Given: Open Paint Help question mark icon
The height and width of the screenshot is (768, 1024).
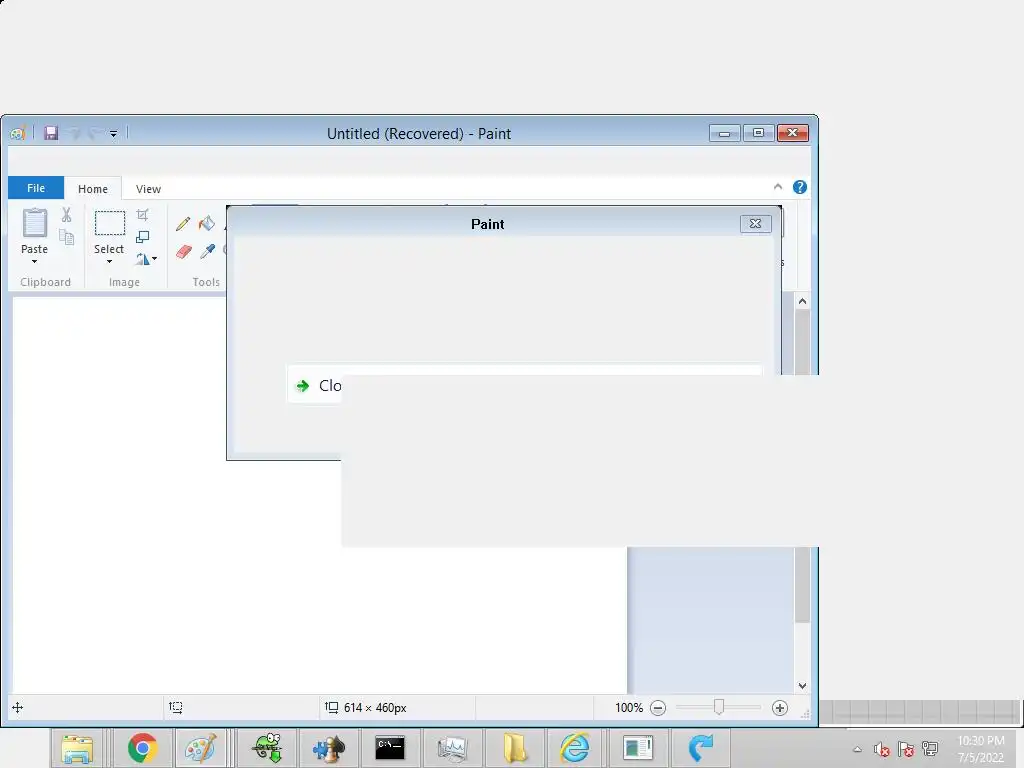Looking at the screenshot, I should pyautogui.click(x=799, y=187).
